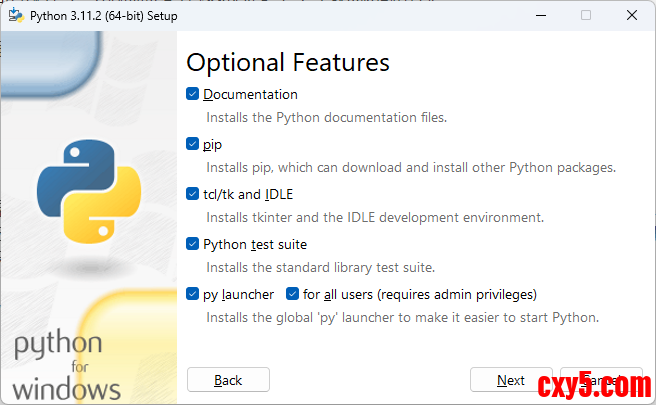Click the 'Installs pip' description text

[411, 167]
